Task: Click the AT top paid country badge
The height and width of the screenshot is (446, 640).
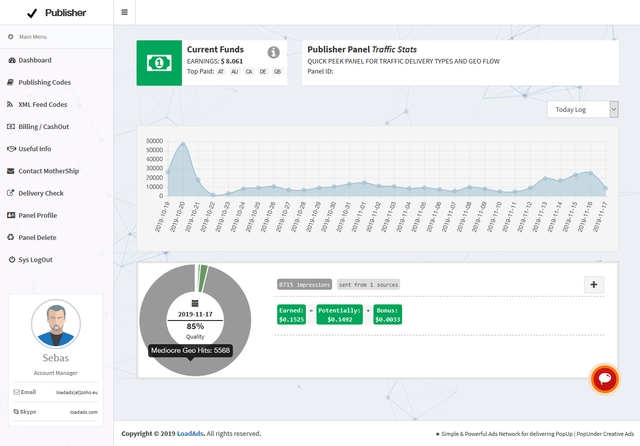Action: pos(221,72)
